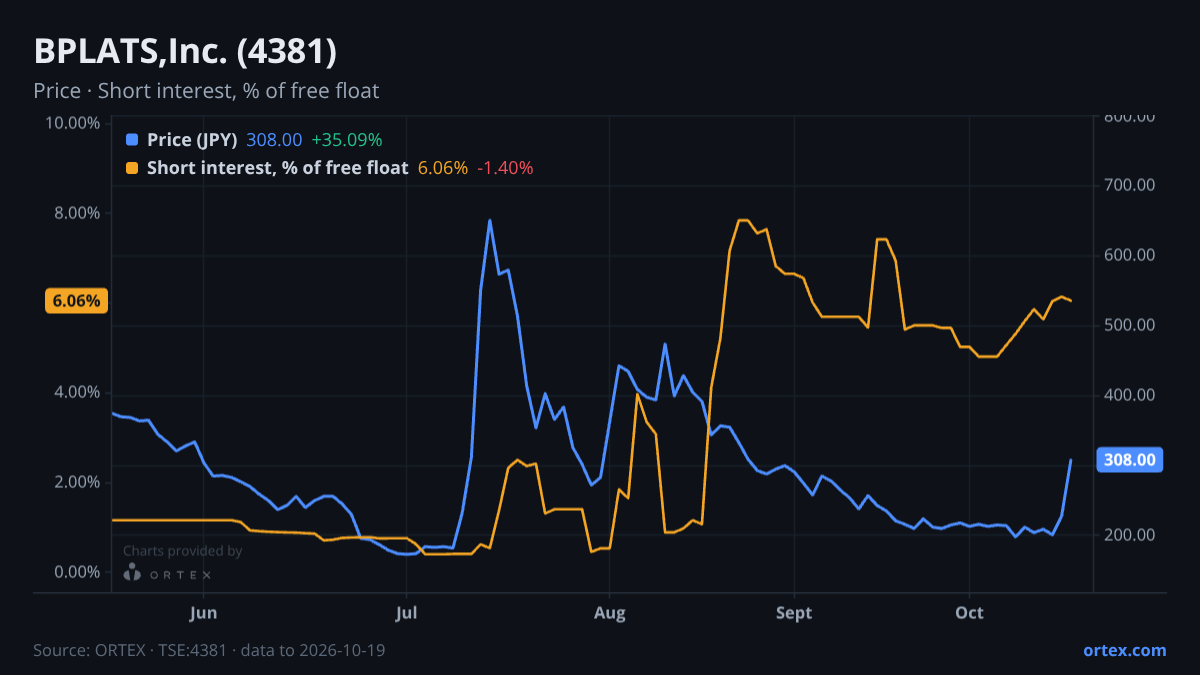Open the ortex.com link

(x=1124, y=650)
